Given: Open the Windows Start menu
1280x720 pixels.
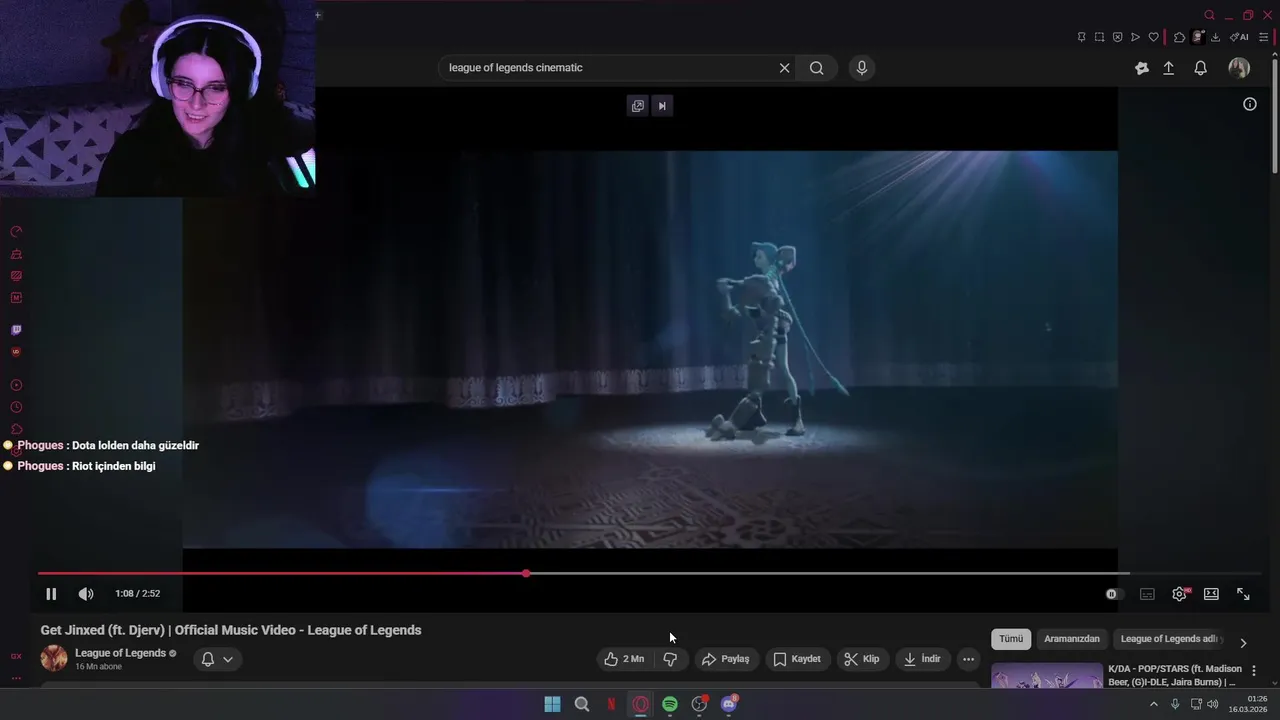Looking at the screenshot, I should point(552,704).
